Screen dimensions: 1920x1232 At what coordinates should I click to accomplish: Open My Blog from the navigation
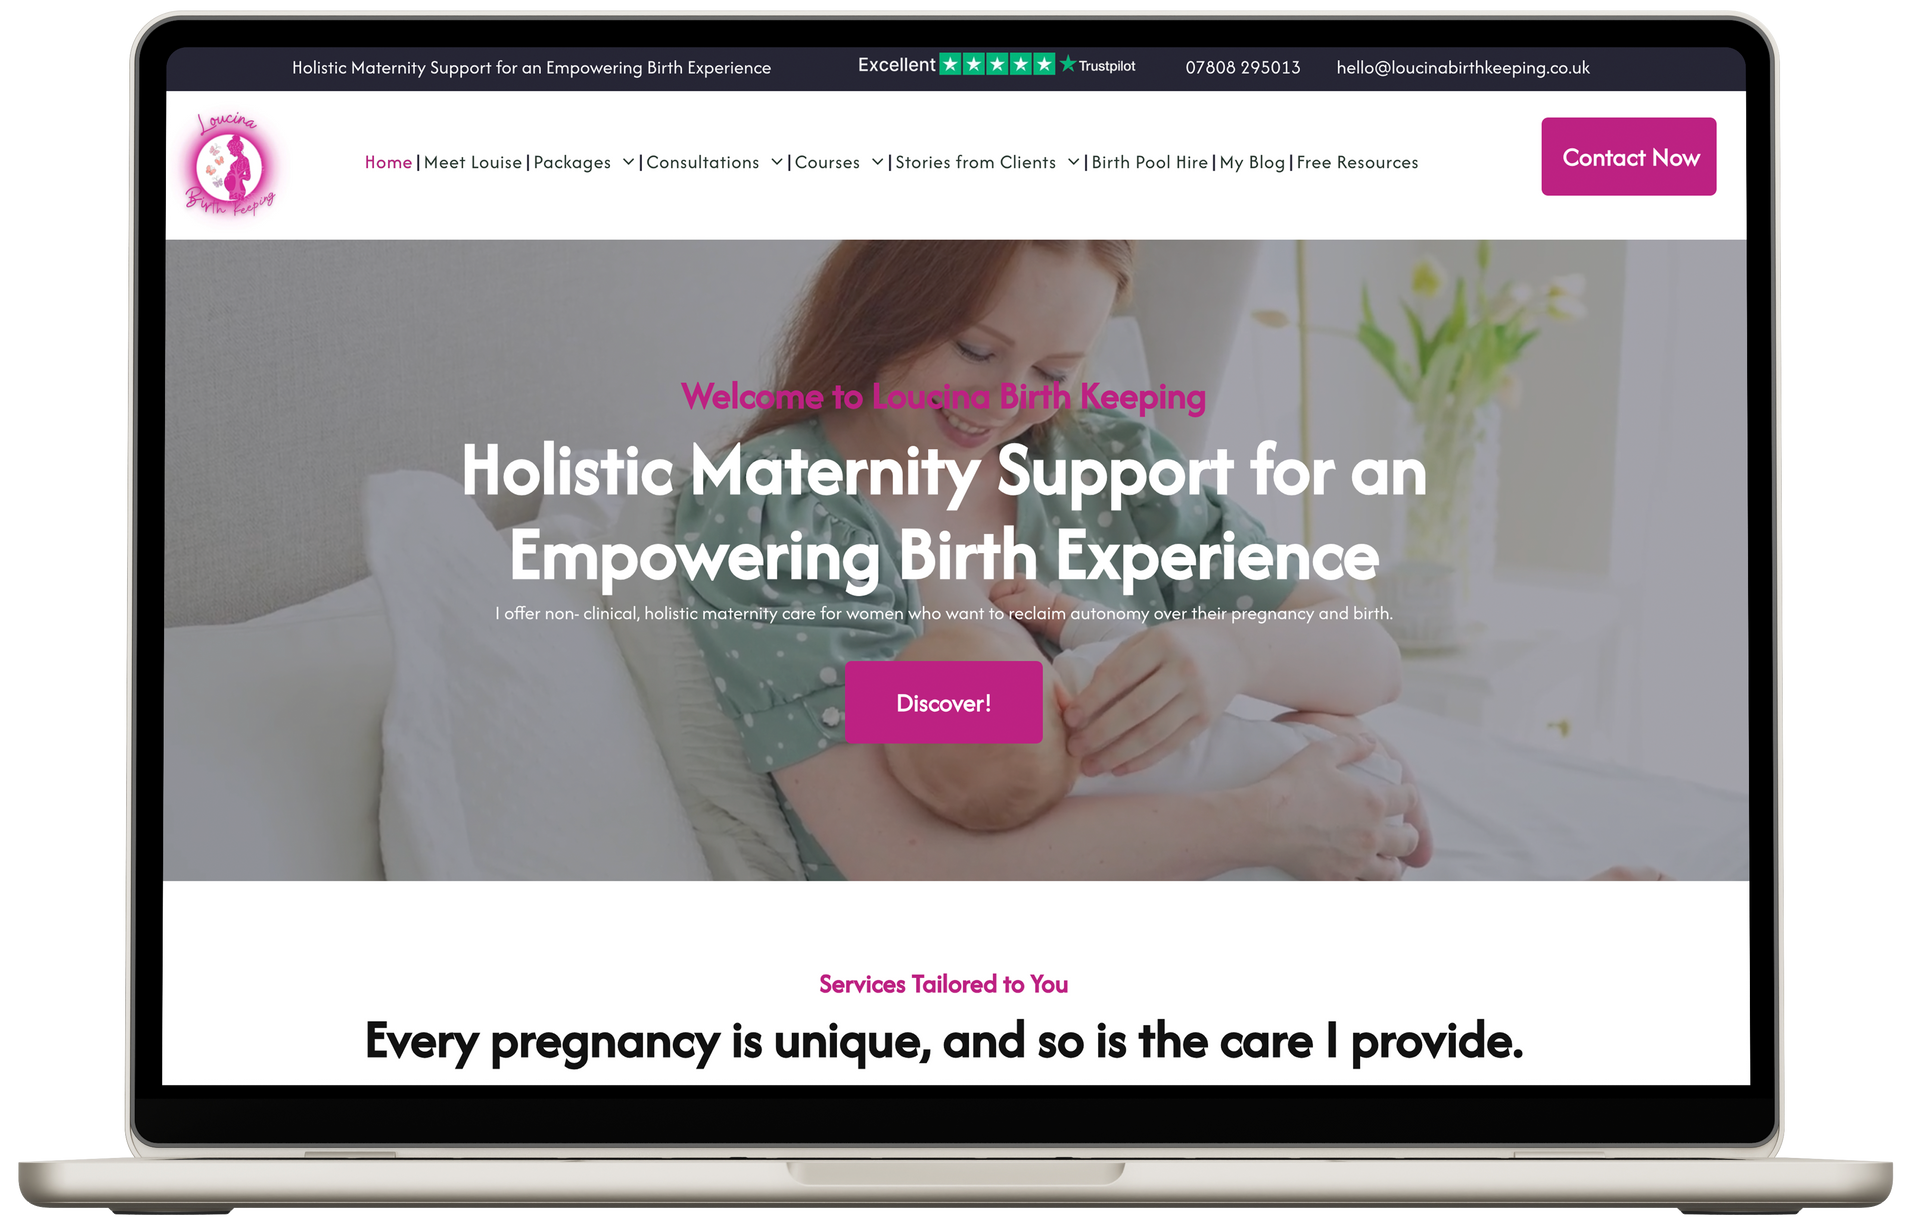tap(1252, 162)
